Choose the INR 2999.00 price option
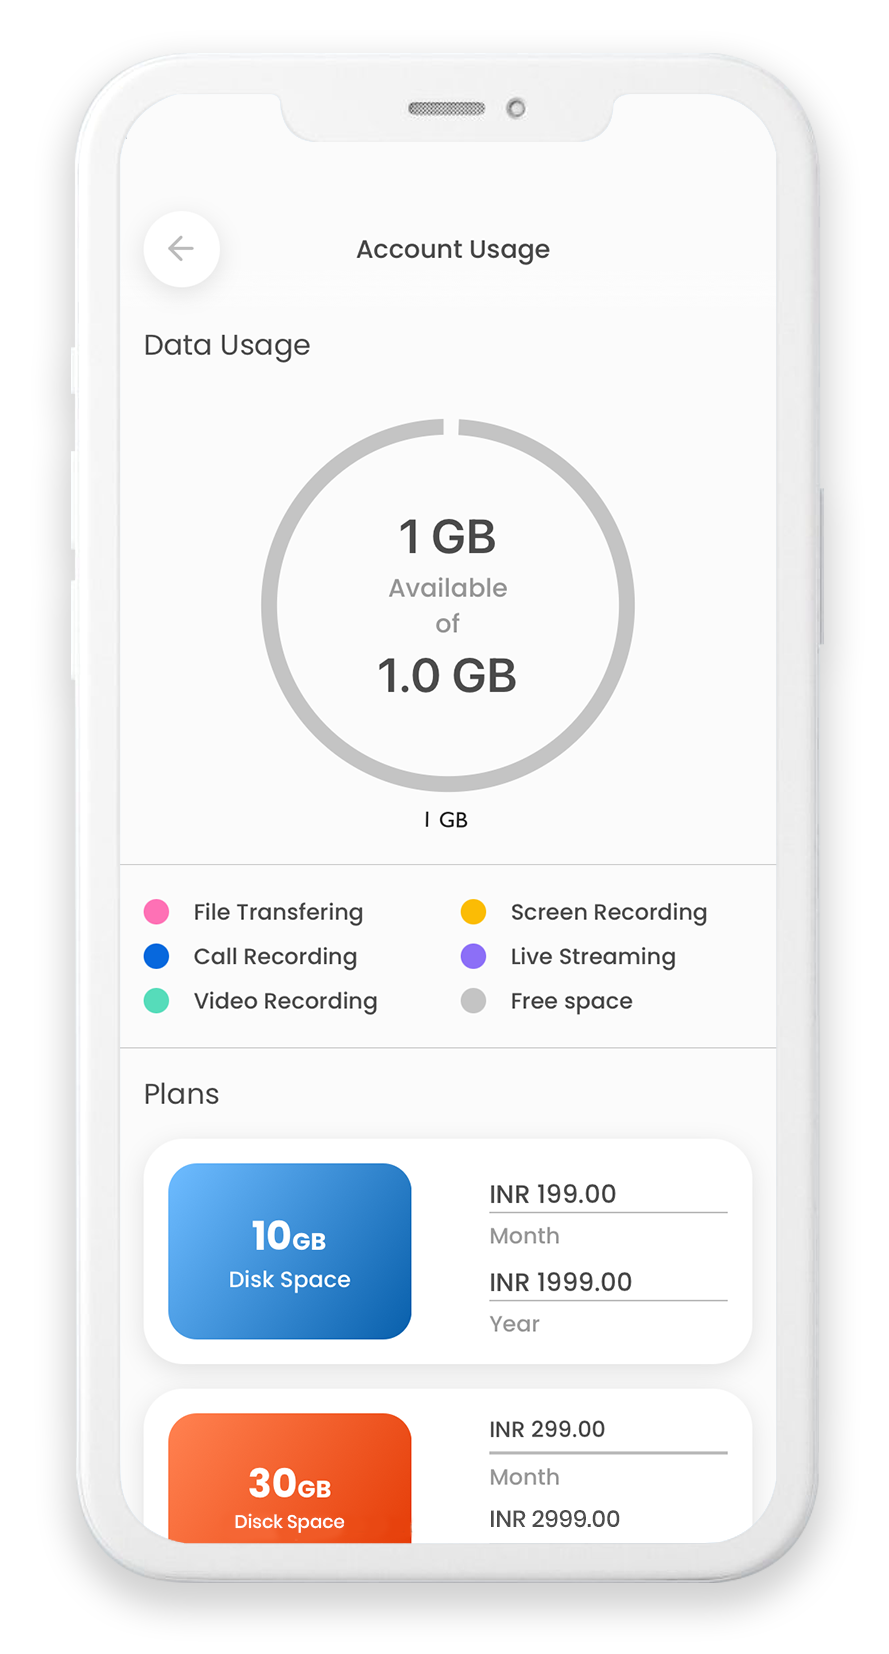This screenshot has height=1654, width=889. 554,1519
